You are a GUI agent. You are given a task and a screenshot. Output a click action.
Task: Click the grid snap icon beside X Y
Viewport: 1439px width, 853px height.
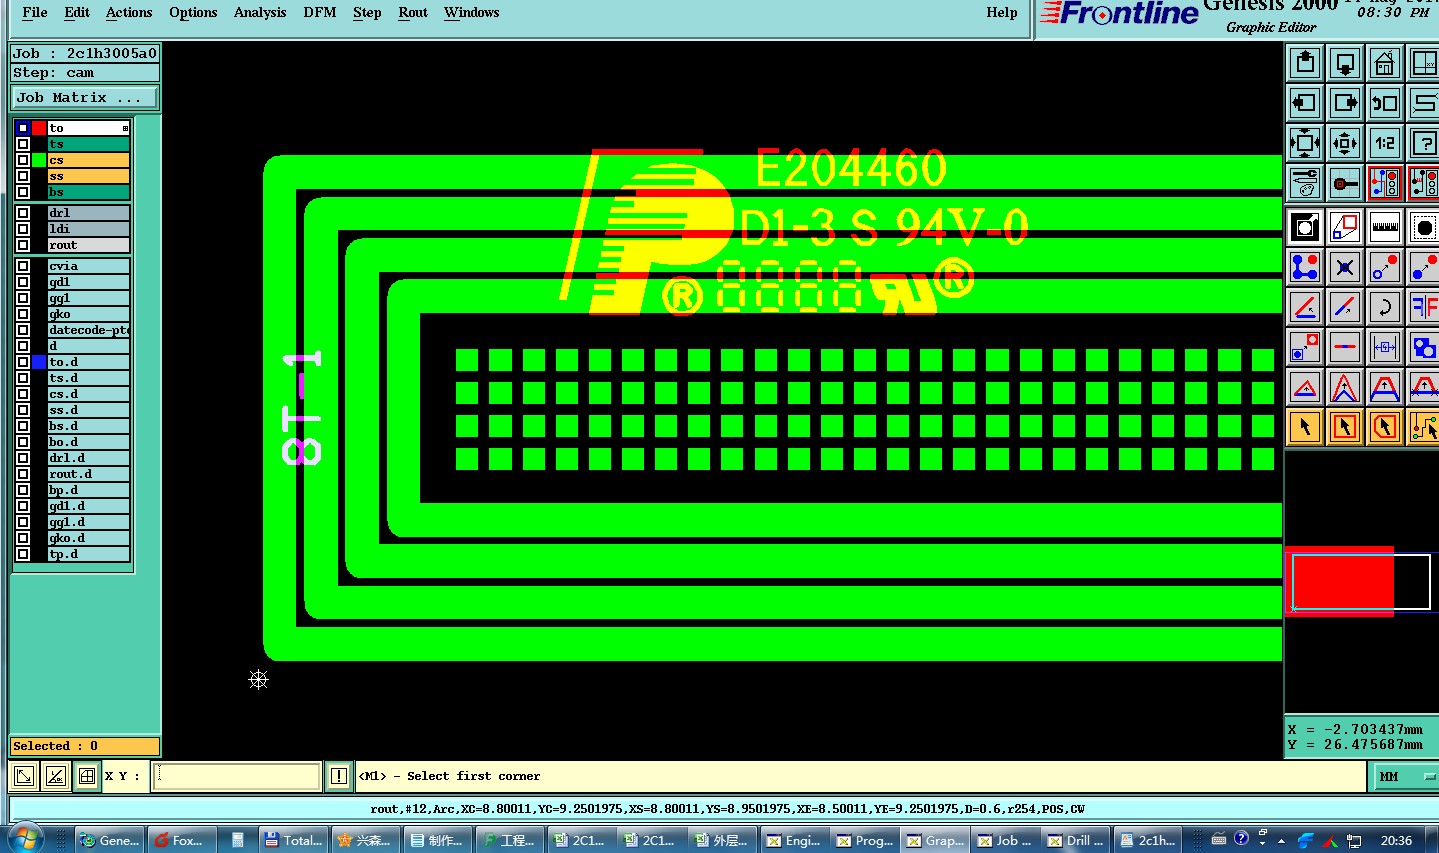coord(87,776)
